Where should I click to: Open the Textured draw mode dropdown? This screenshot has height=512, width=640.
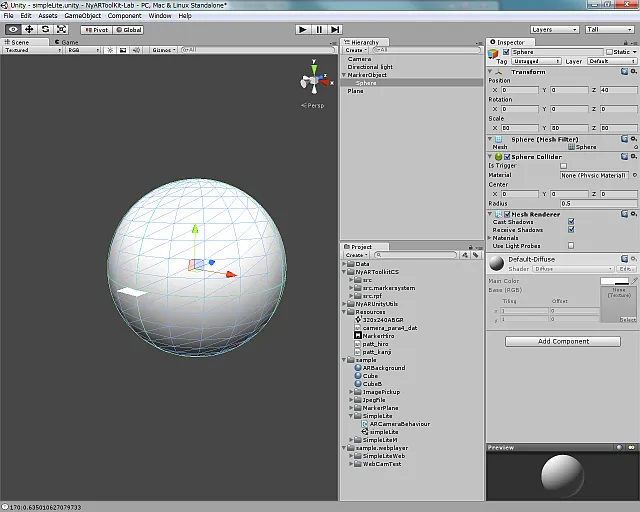pyautogui.click(x=33, y=50)
